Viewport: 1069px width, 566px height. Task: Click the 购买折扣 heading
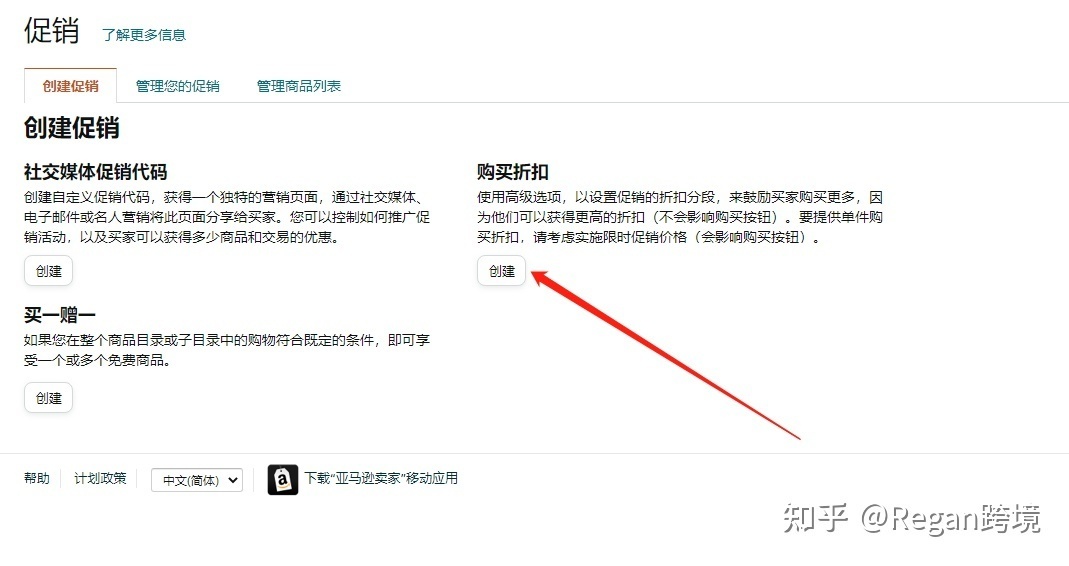pyautogui.click(x=513, y=171)
